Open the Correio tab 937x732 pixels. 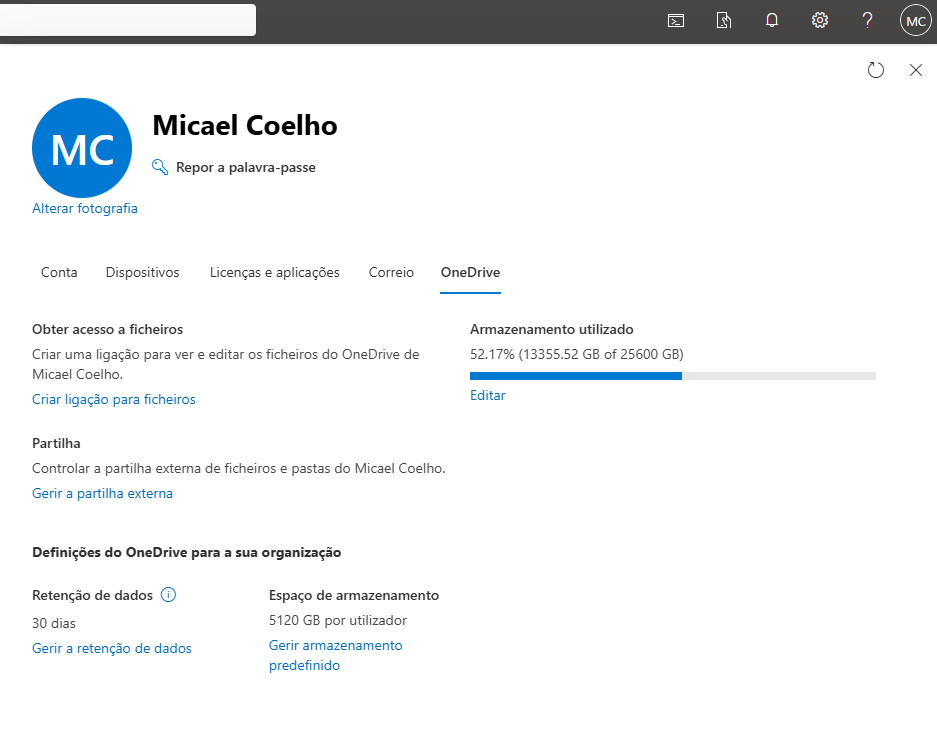click(391, 272)
